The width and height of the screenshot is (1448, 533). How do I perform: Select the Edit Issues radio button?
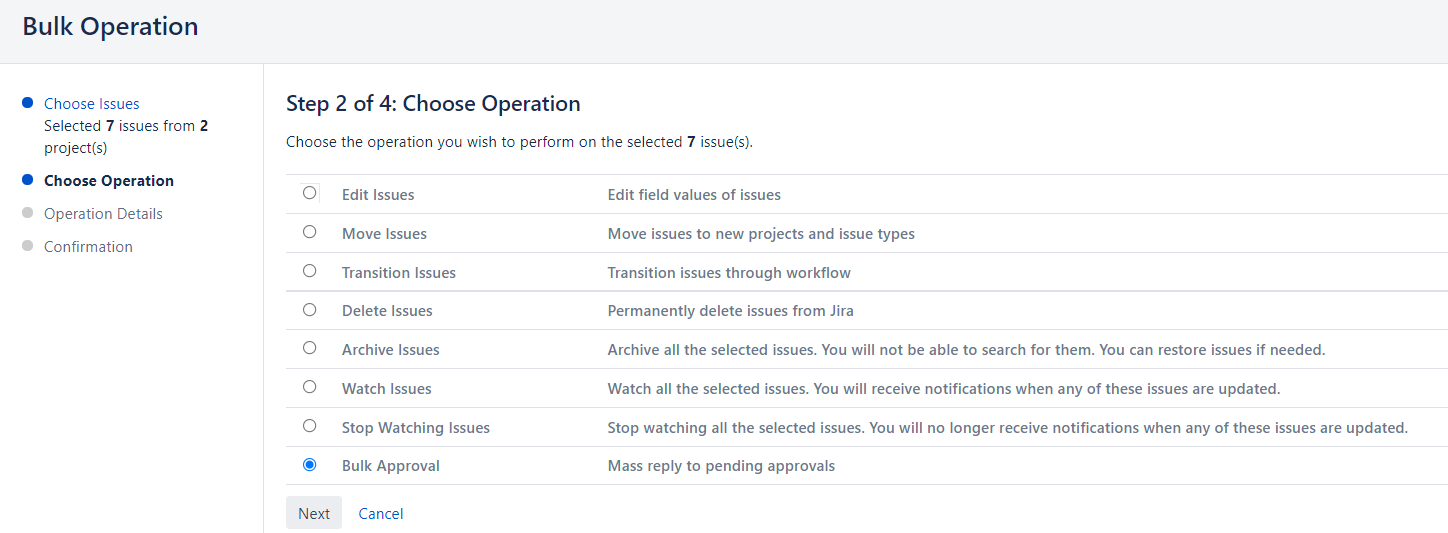(309, 193)
